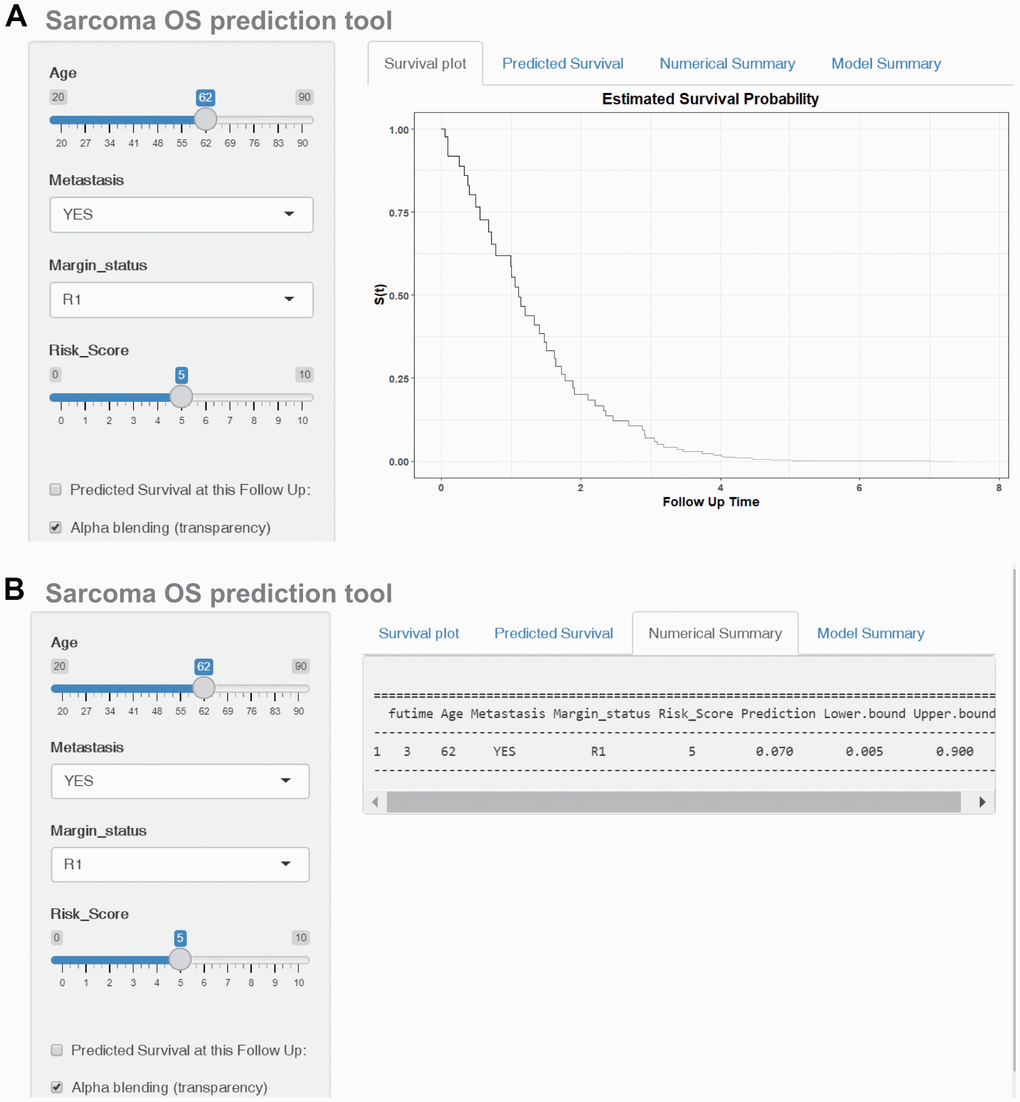Click left arrow of the summary table scrollbar
1020x1102 pixels.
tap(376, 802)
